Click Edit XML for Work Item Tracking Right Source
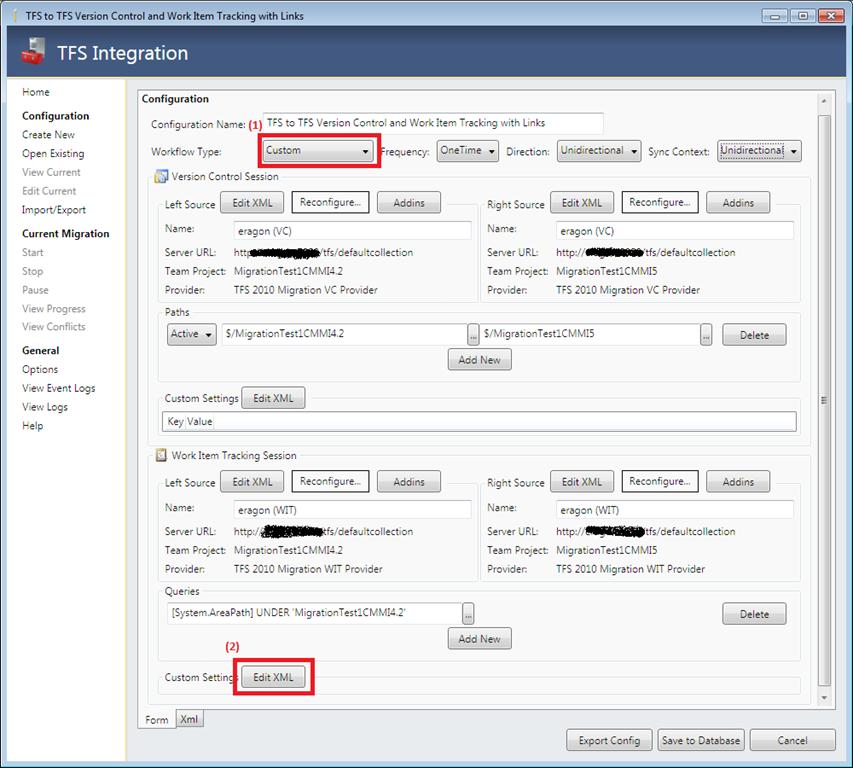 click(582, 482)
